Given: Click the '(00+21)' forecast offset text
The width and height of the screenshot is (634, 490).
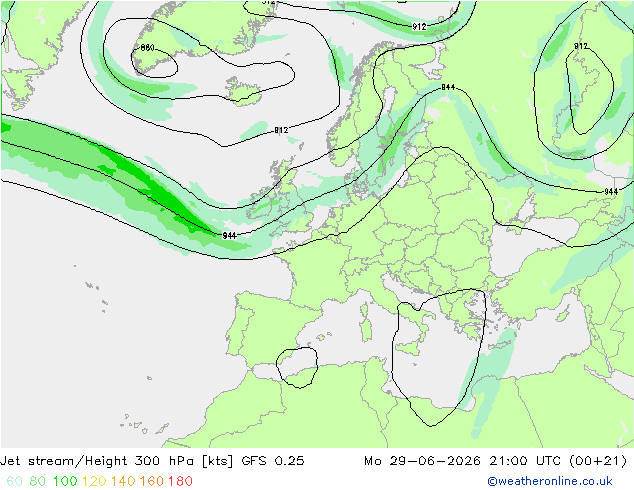Looking at the screenshot, I should tap(598, 461).
